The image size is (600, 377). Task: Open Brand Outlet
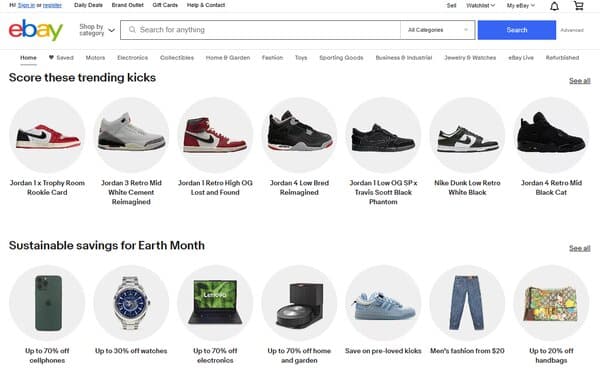[x=127, y=5]
